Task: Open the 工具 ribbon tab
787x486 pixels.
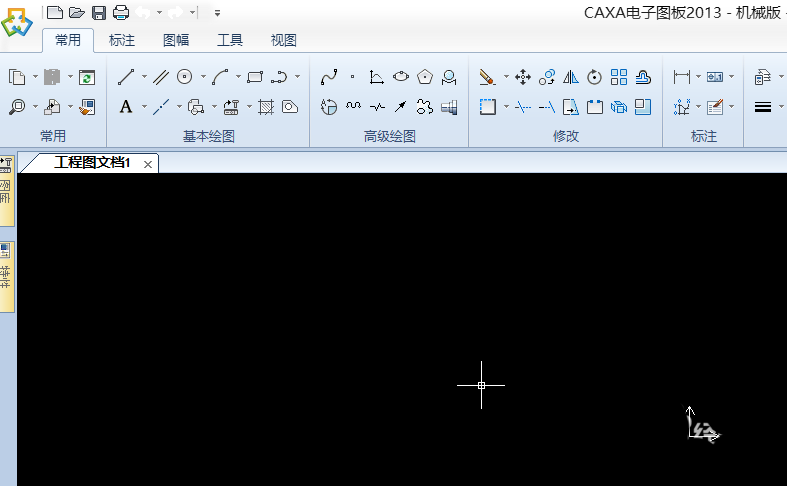Action: (230, 40)
